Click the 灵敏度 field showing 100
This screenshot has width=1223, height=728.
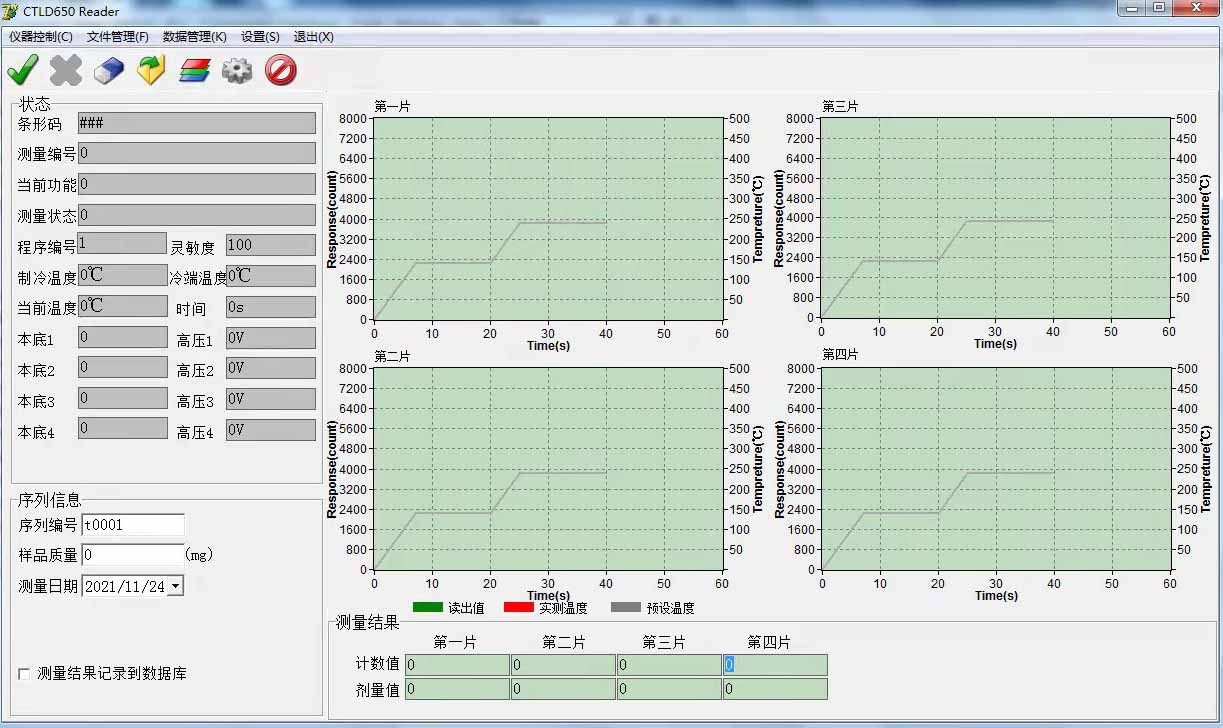pos(271,245)
